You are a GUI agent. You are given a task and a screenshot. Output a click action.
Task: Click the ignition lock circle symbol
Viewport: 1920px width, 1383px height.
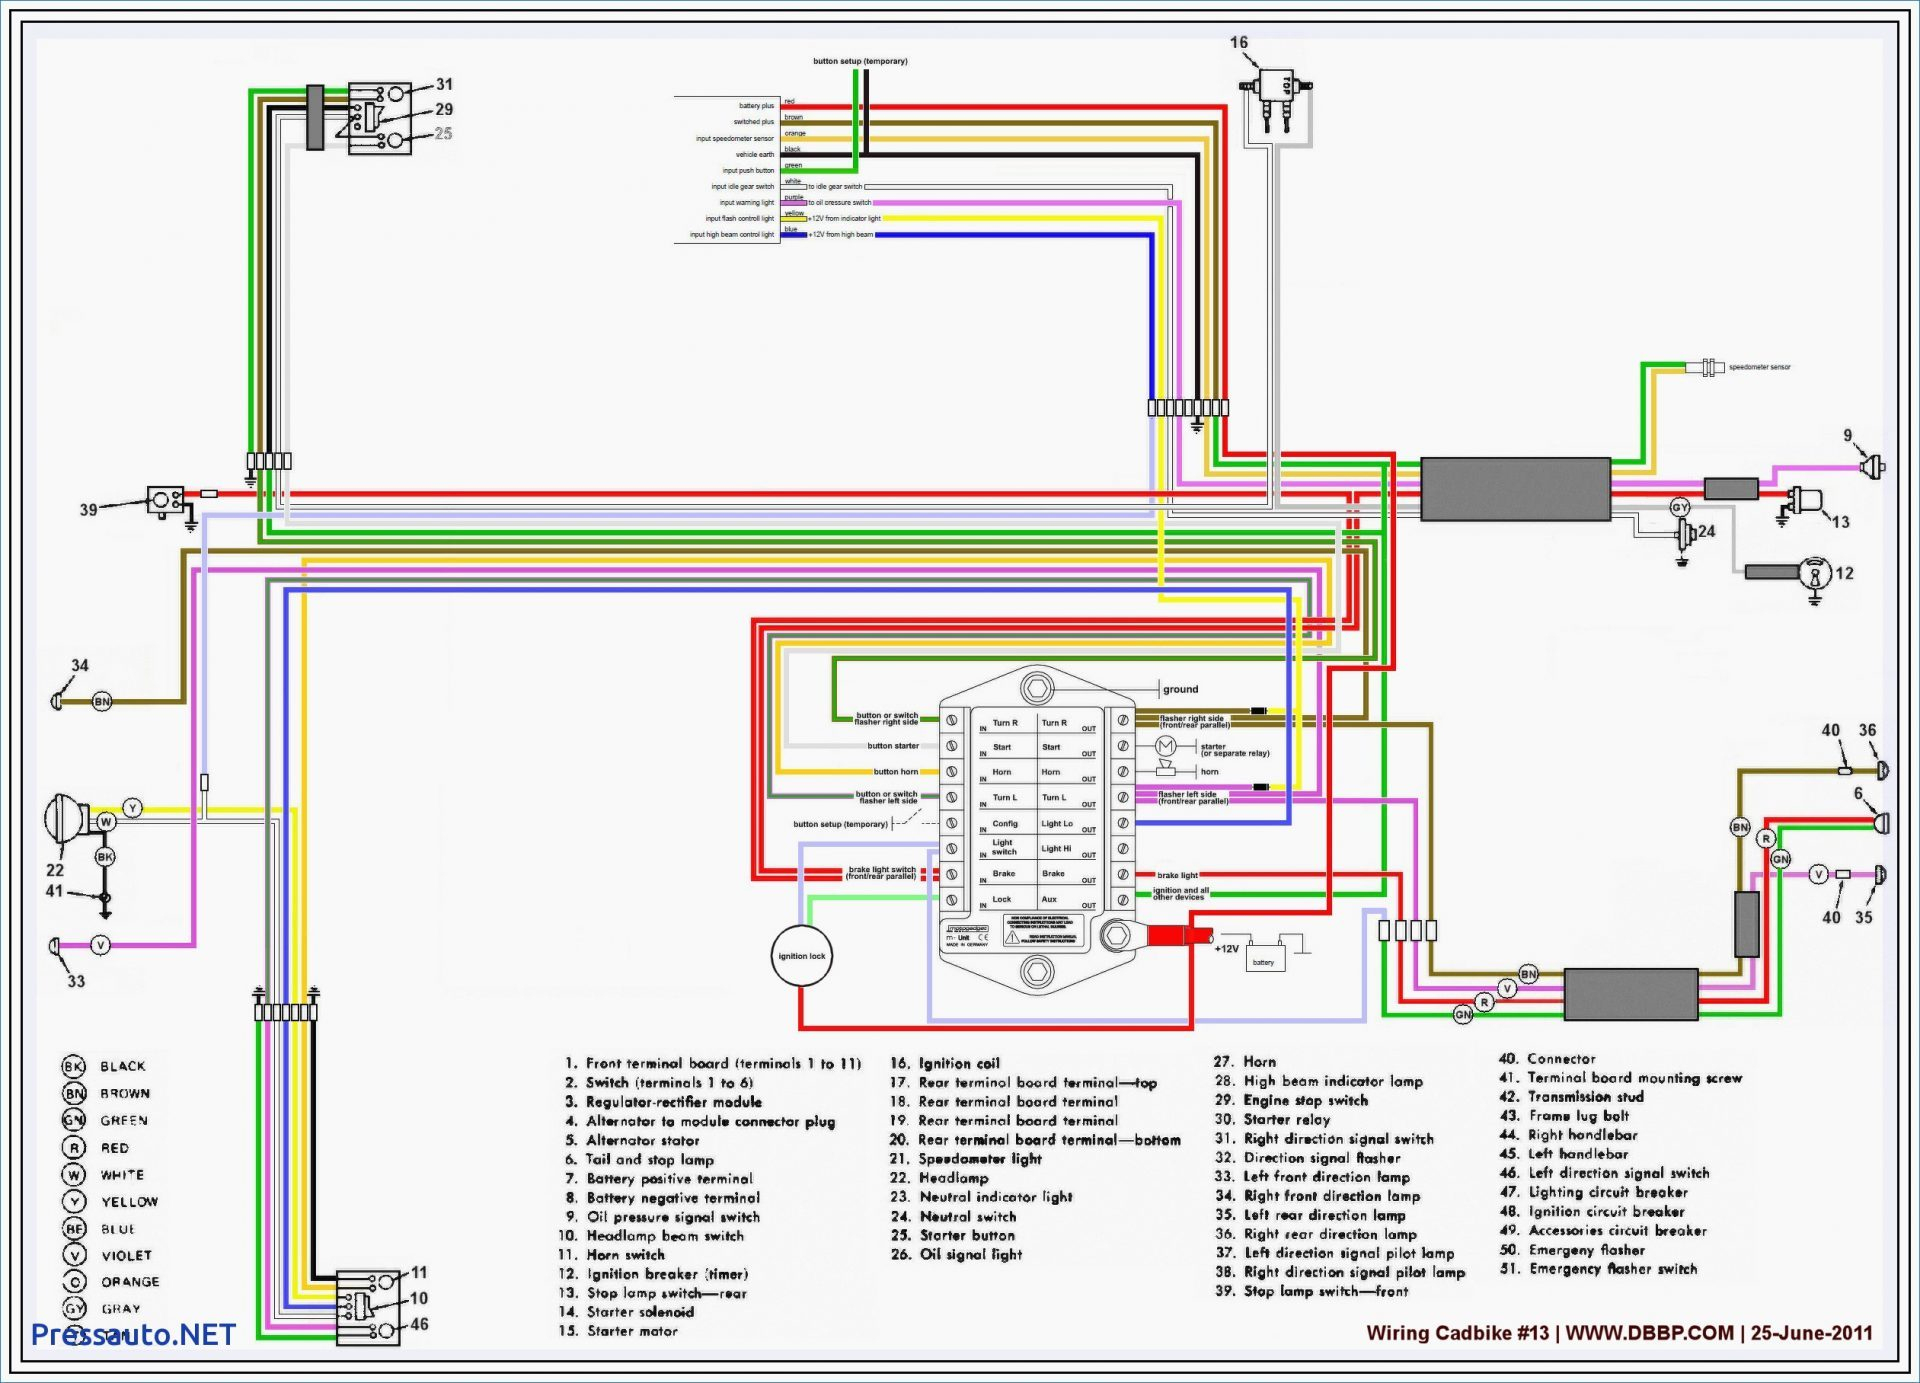pos(801,956)
